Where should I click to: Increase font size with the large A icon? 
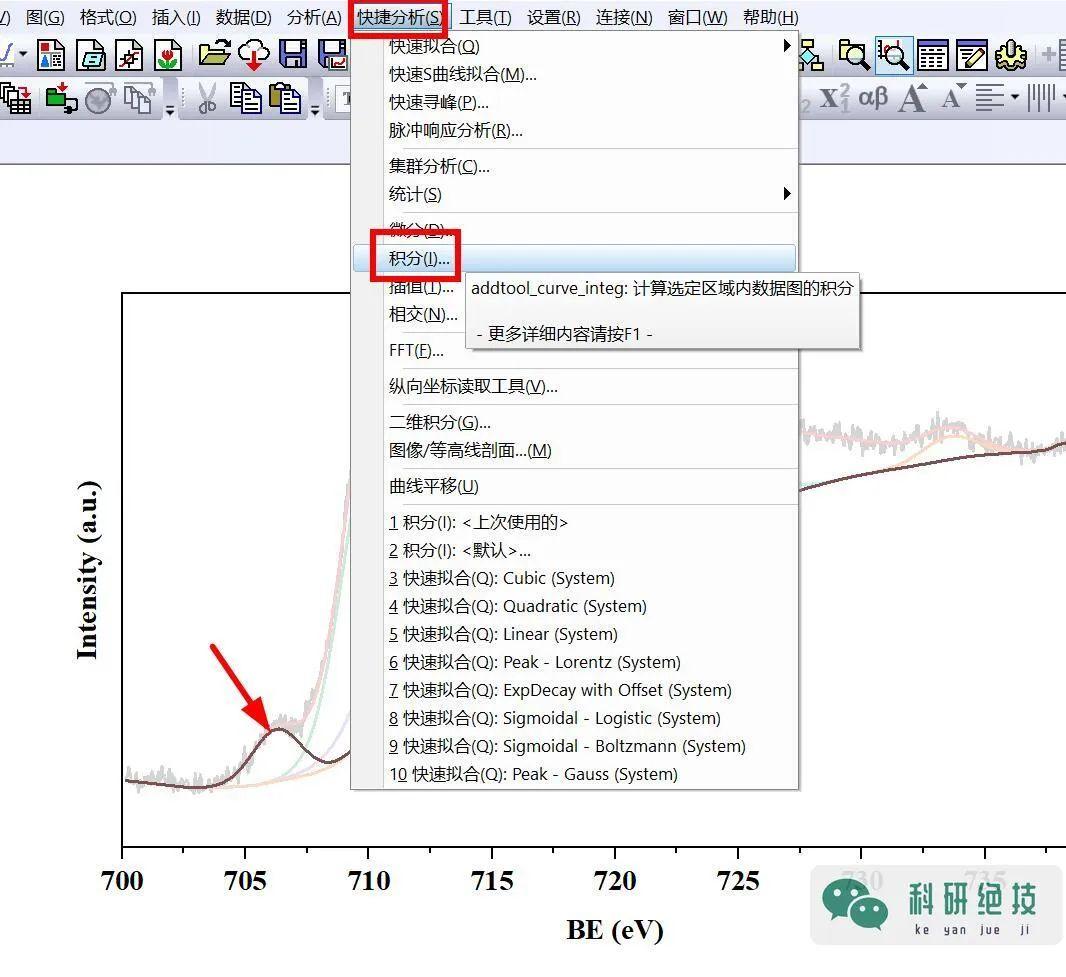913,98
